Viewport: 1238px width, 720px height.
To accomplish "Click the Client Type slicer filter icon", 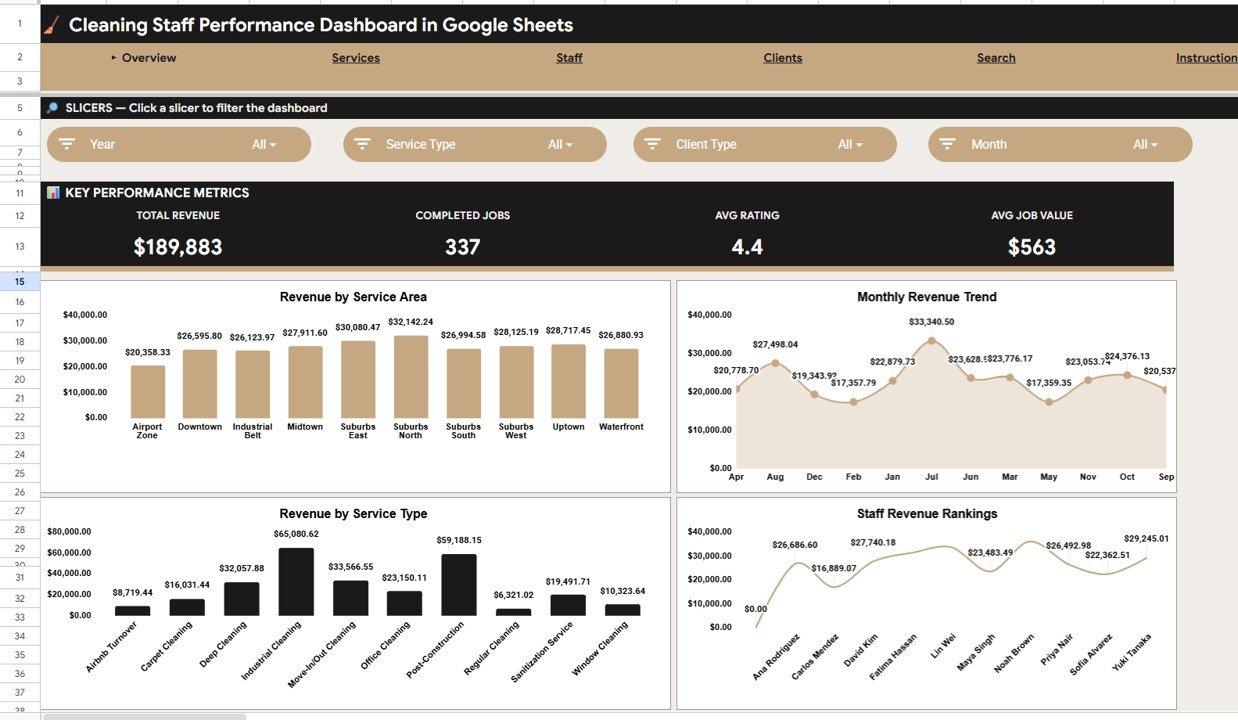I will coord(653,144).
